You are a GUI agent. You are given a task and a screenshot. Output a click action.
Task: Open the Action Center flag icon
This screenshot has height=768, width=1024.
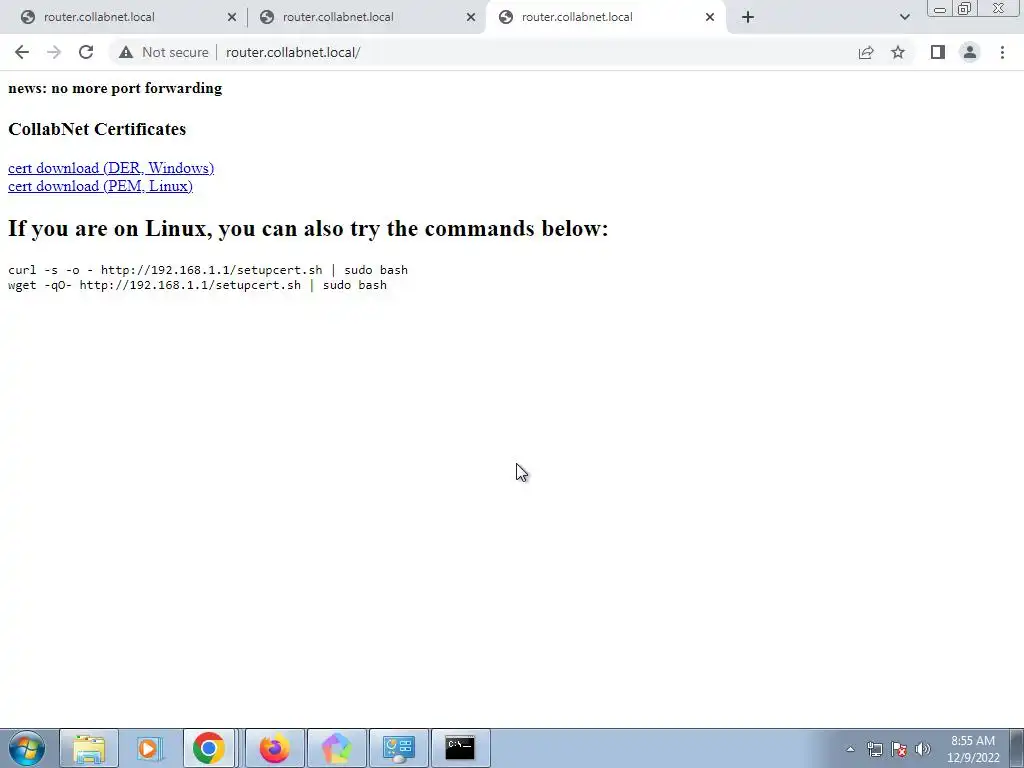[x=899, y=749]
